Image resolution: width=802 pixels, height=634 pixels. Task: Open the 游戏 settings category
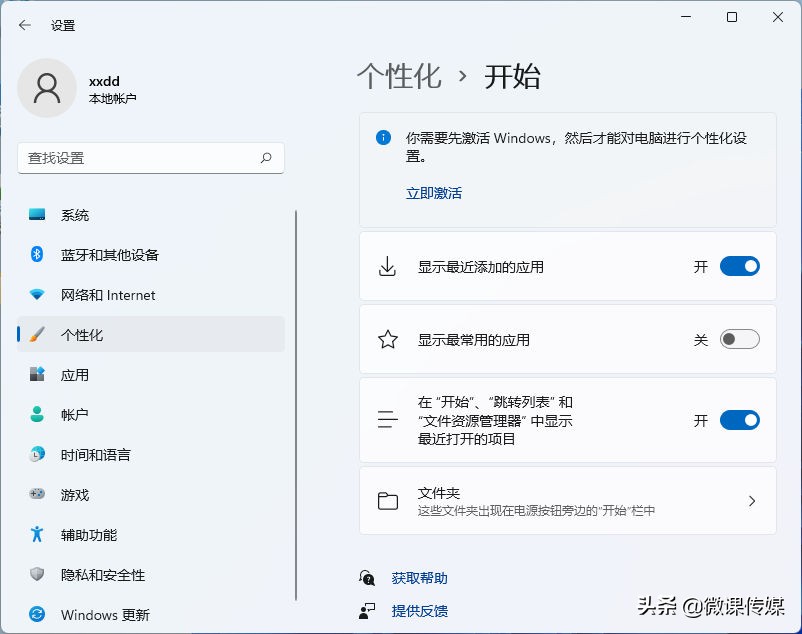151,494
